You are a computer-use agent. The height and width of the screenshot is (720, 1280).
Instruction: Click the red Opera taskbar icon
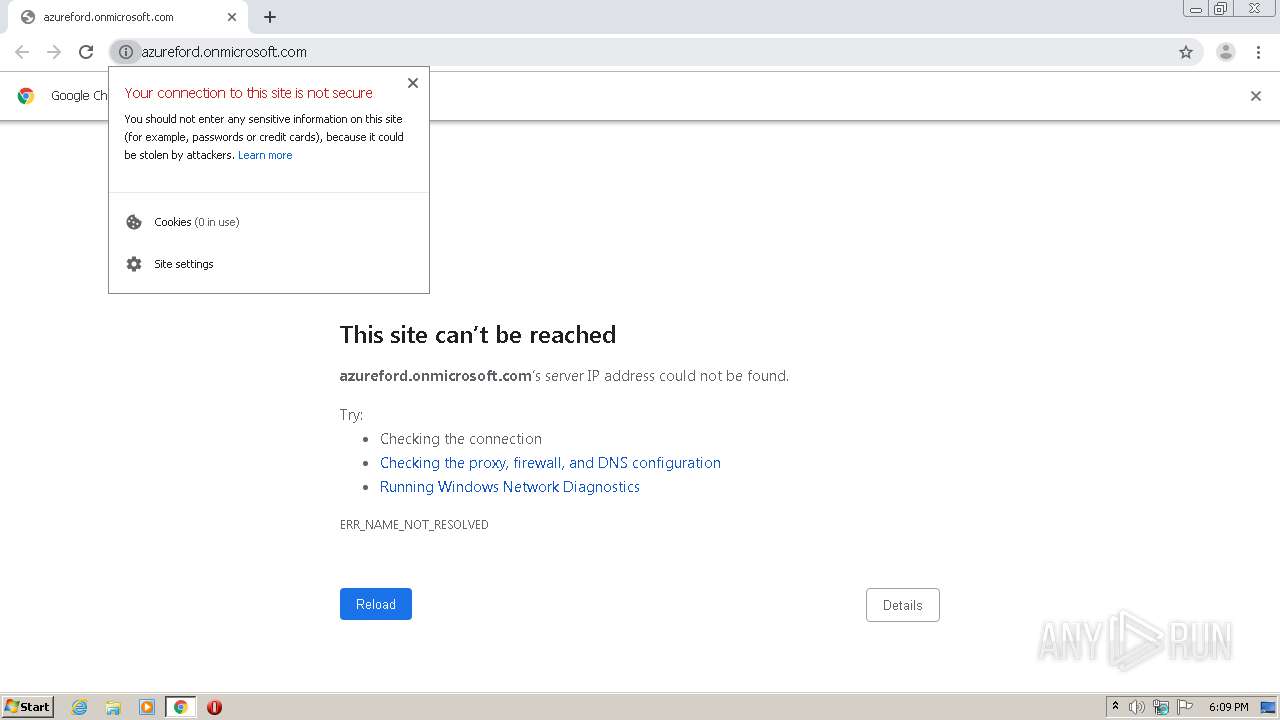[214, 707]
